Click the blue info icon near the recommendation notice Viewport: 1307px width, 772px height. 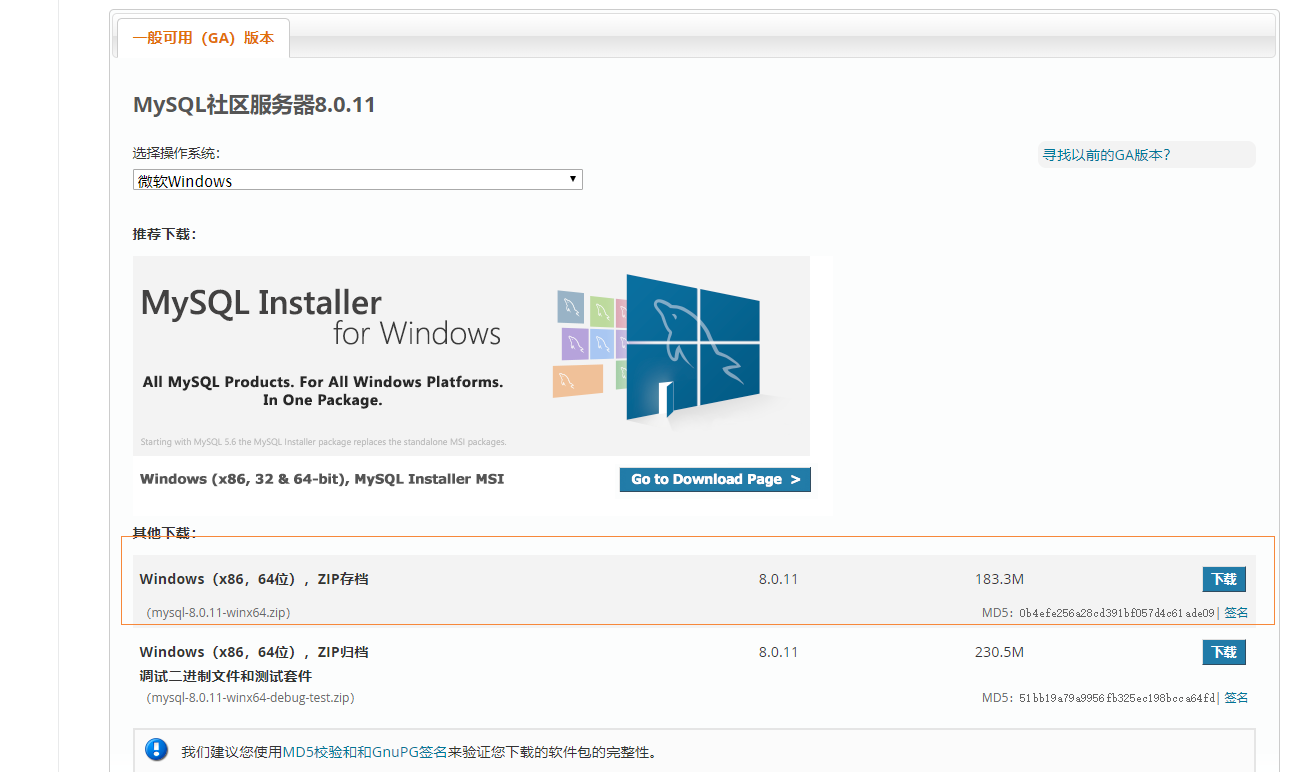point(156,750)
